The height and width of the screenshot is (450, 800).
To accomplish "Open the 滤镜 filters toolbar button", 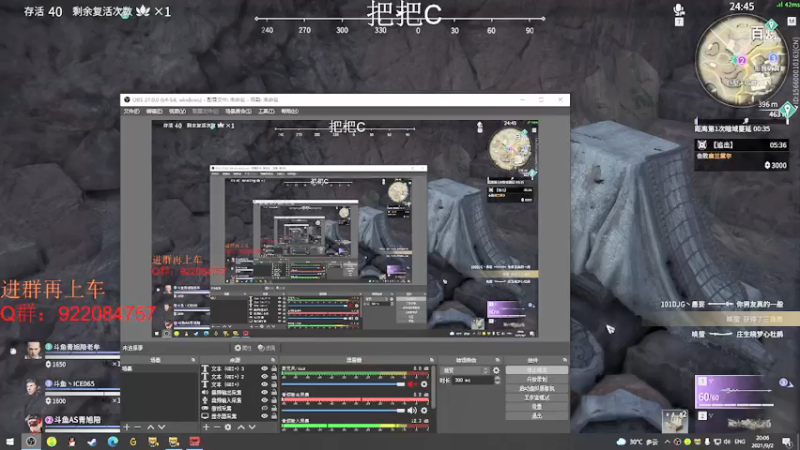I will pos(267,348).
